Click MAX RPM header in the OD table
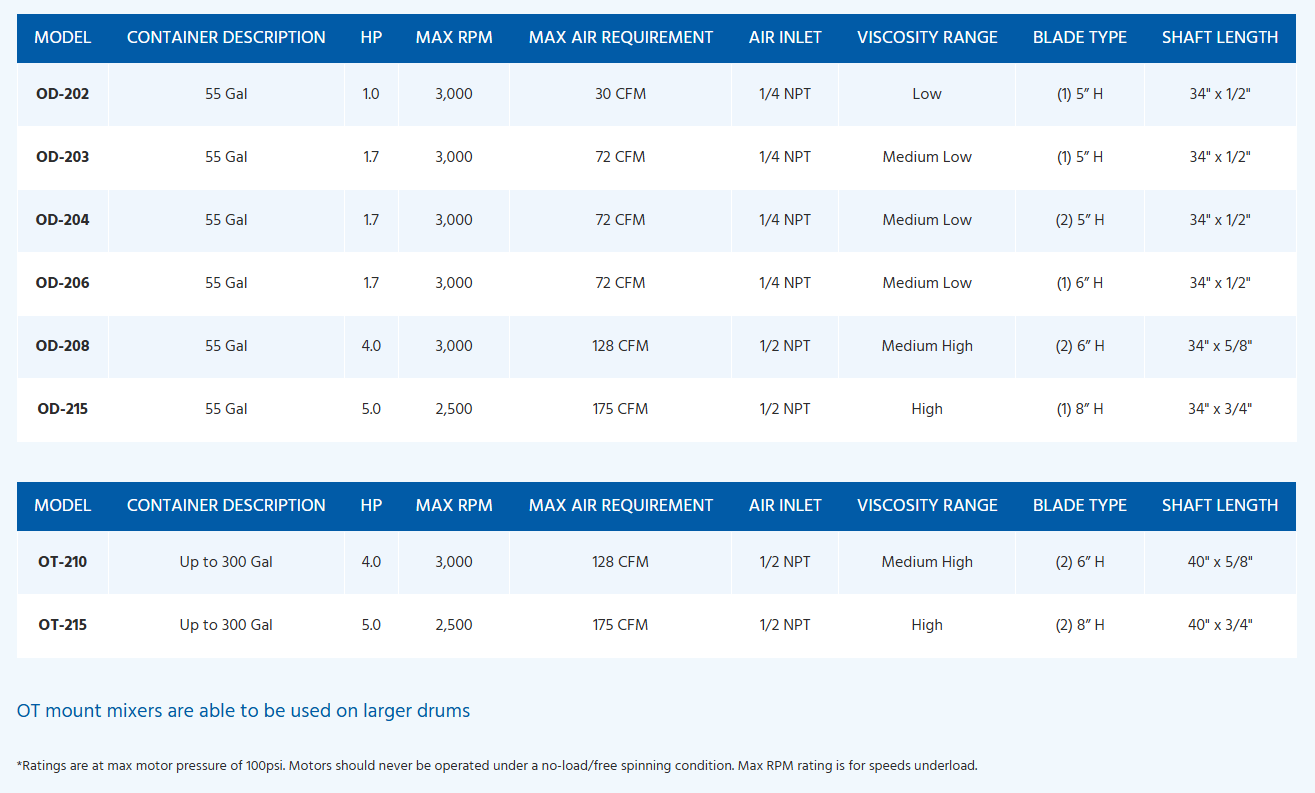This screenshot has height=793, width=1315. (x=454, y=38)
